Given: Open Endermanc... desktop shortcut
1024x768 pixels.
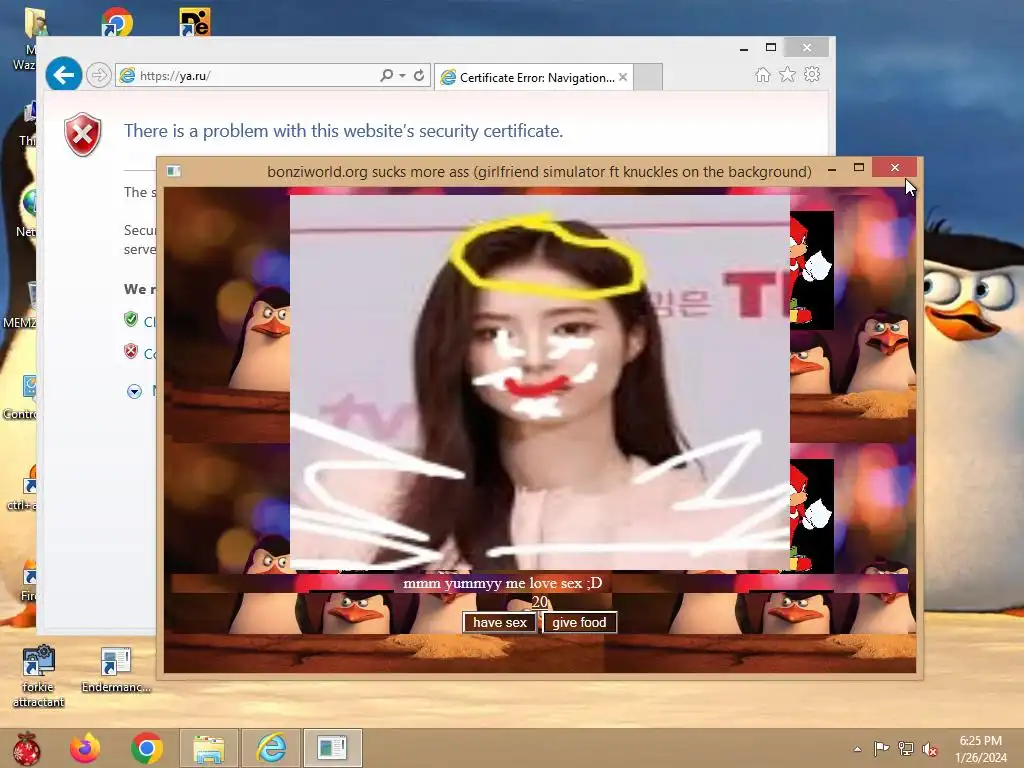Looking at the screenshot, I should 116,669.
